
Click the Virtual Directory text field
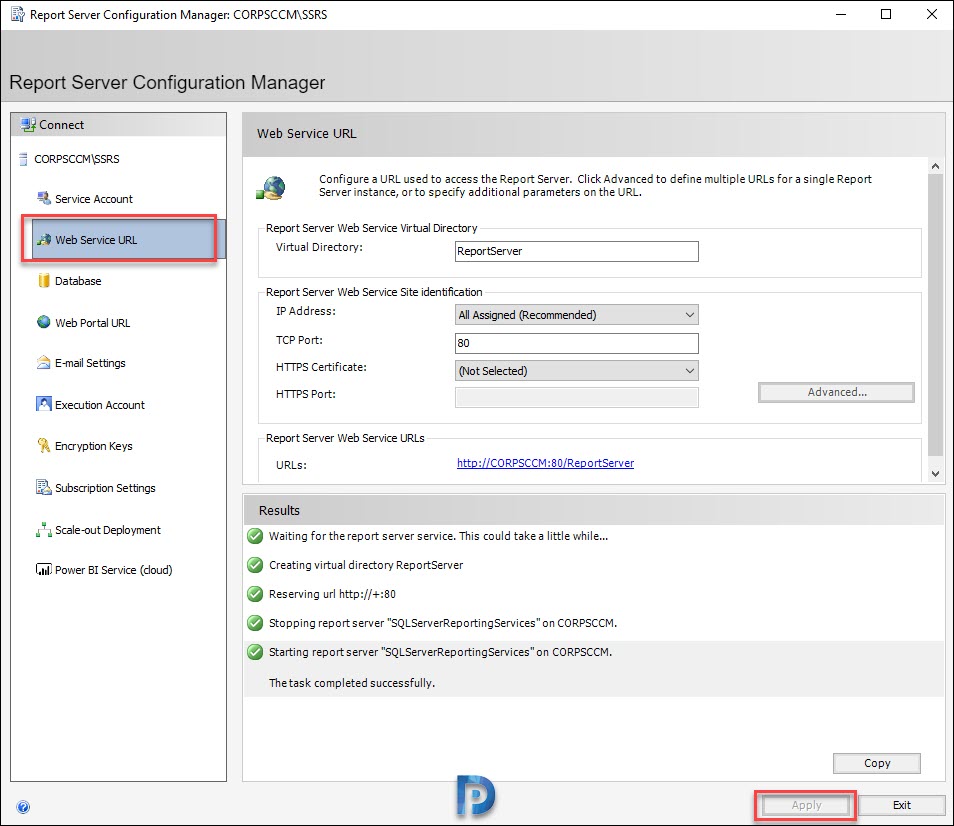pyautogui.click(x=576, y=251)
